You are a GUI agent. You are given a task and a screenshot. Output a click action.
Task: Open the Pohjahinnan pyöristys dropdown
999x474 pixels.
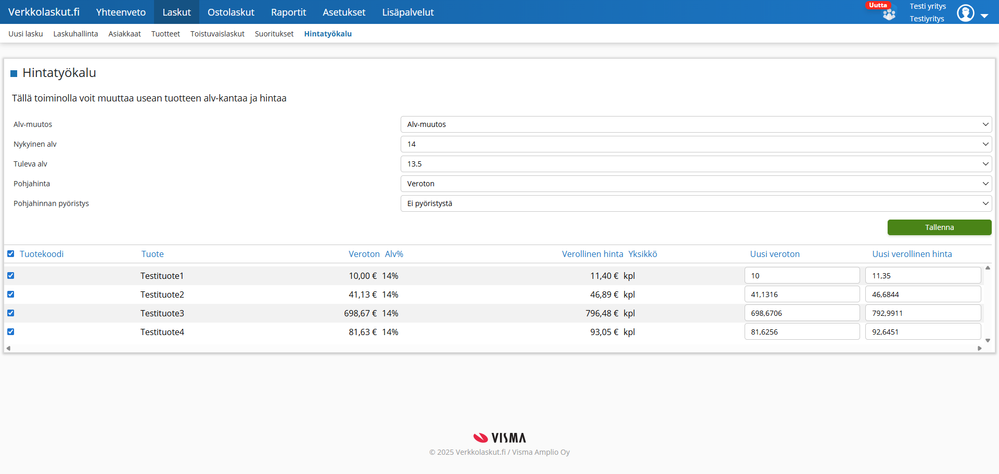tap(695, 203)
